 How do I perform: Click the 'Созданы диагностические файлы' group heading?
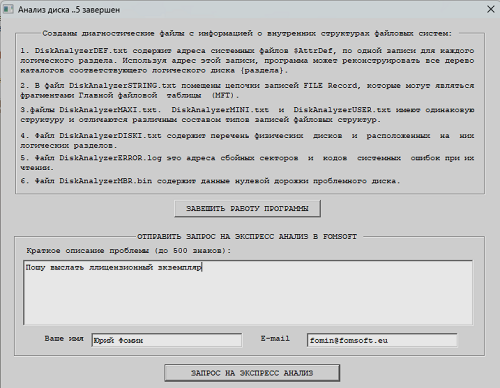pyautogui.click(x=247, y=34)
